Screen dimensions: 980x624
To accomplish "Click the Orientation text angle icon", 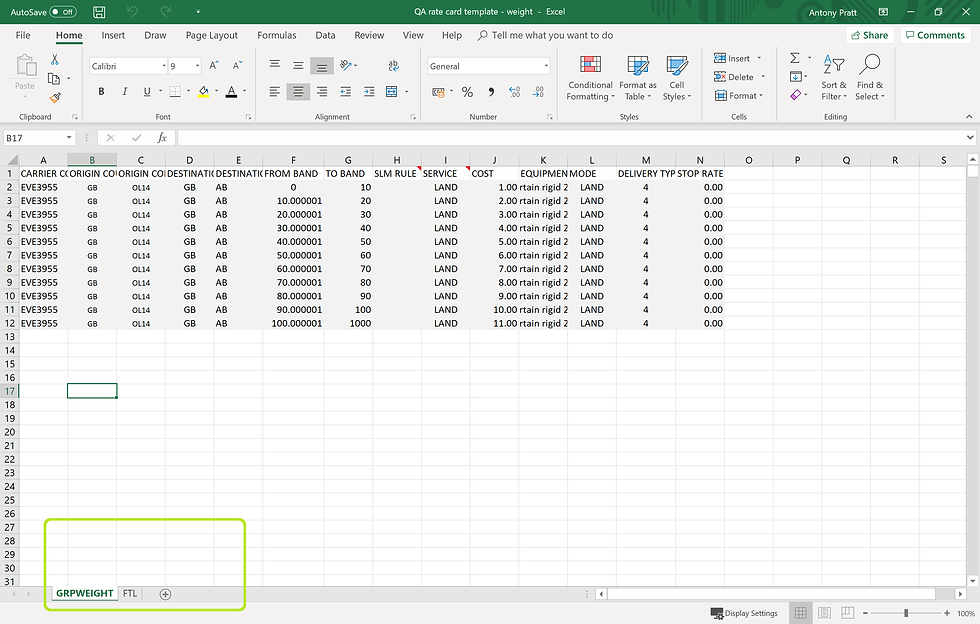I will tap(346, 65).
